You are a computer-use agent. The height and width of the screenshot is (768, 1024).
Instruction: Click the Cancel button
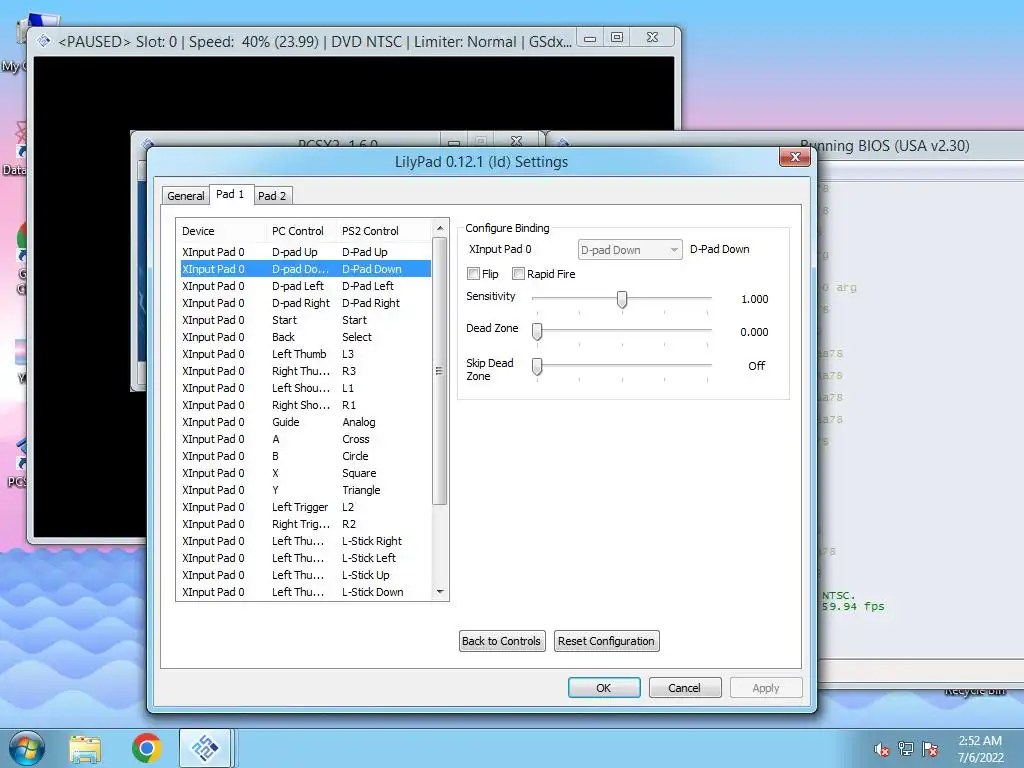tap(684, 688)
